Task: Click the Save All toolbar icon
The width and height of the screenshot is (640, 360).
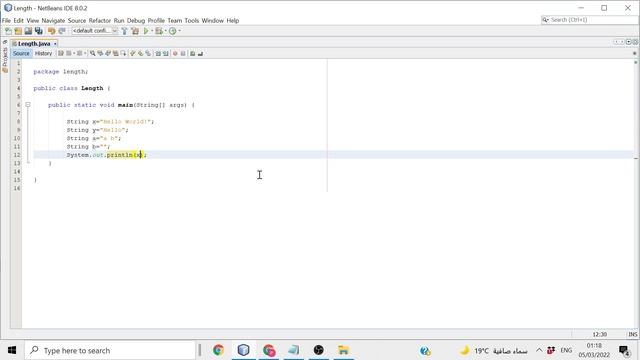Action: 39,31
